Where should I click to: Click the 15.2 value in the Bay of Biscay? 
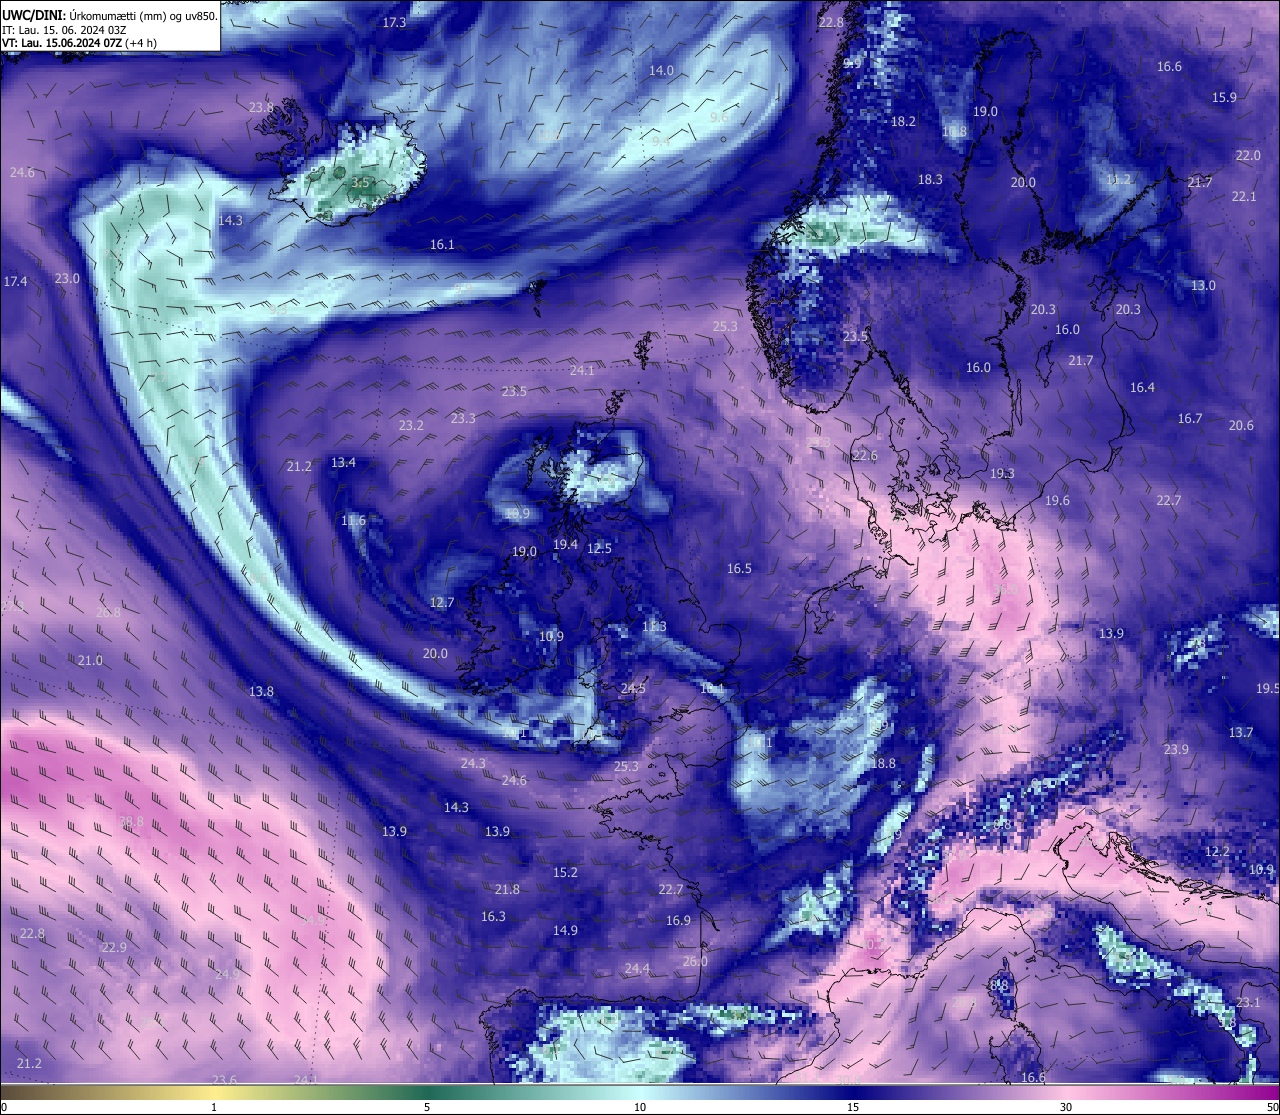[565, 872]
